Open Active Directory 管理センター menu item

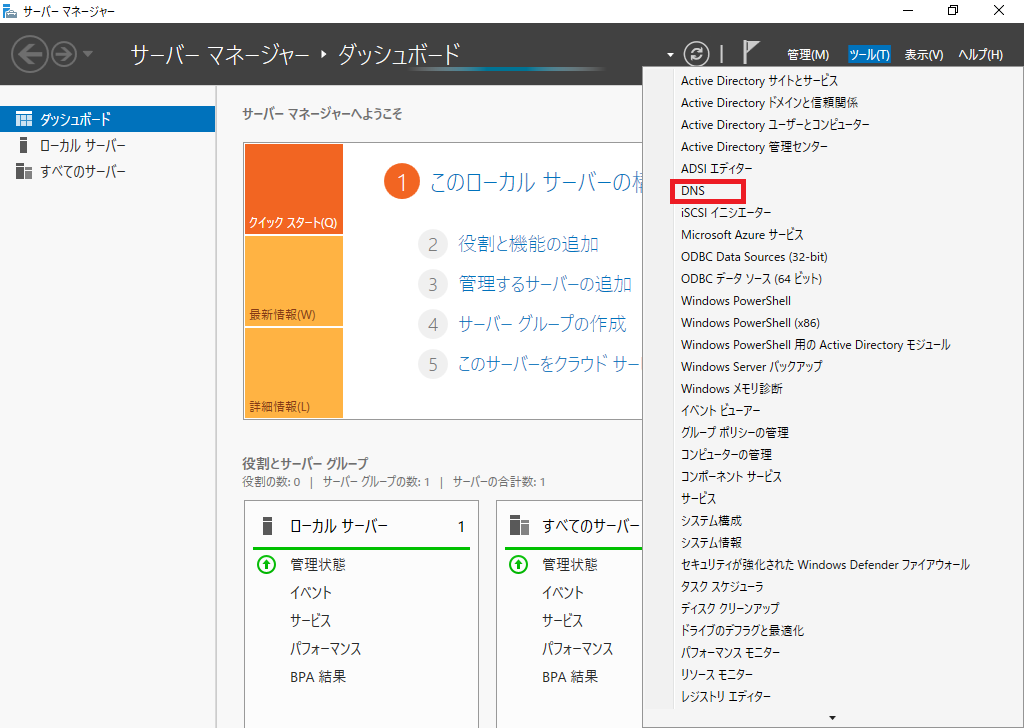754,147
